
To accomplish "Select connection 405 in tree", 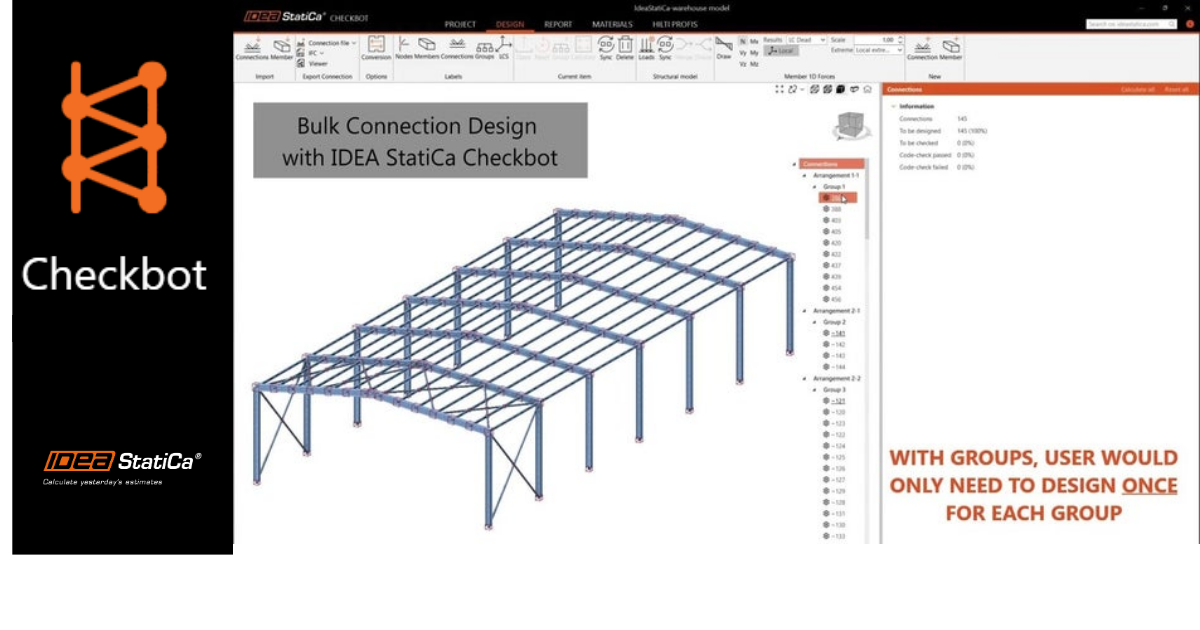I will tap(832, 232).
